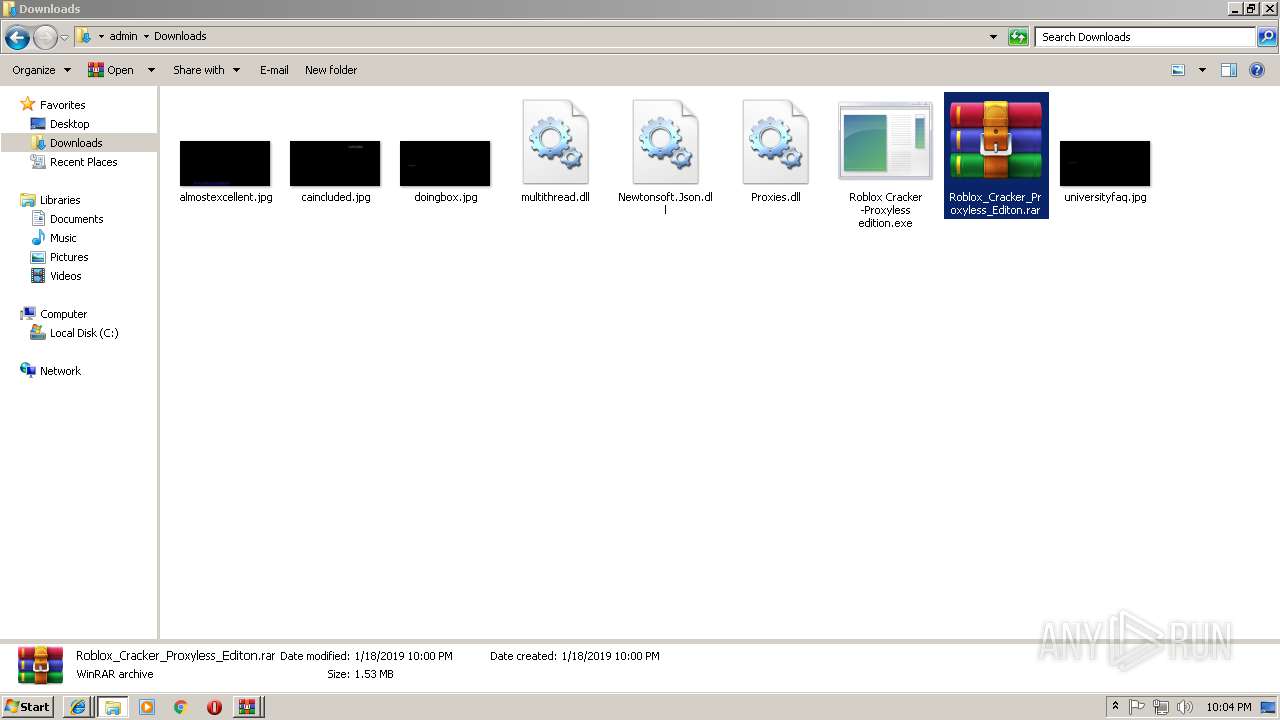Viewport: 1280px width, 720px height.
Task: Go back using the Back arrow button
Action: (x=17, y=38)
